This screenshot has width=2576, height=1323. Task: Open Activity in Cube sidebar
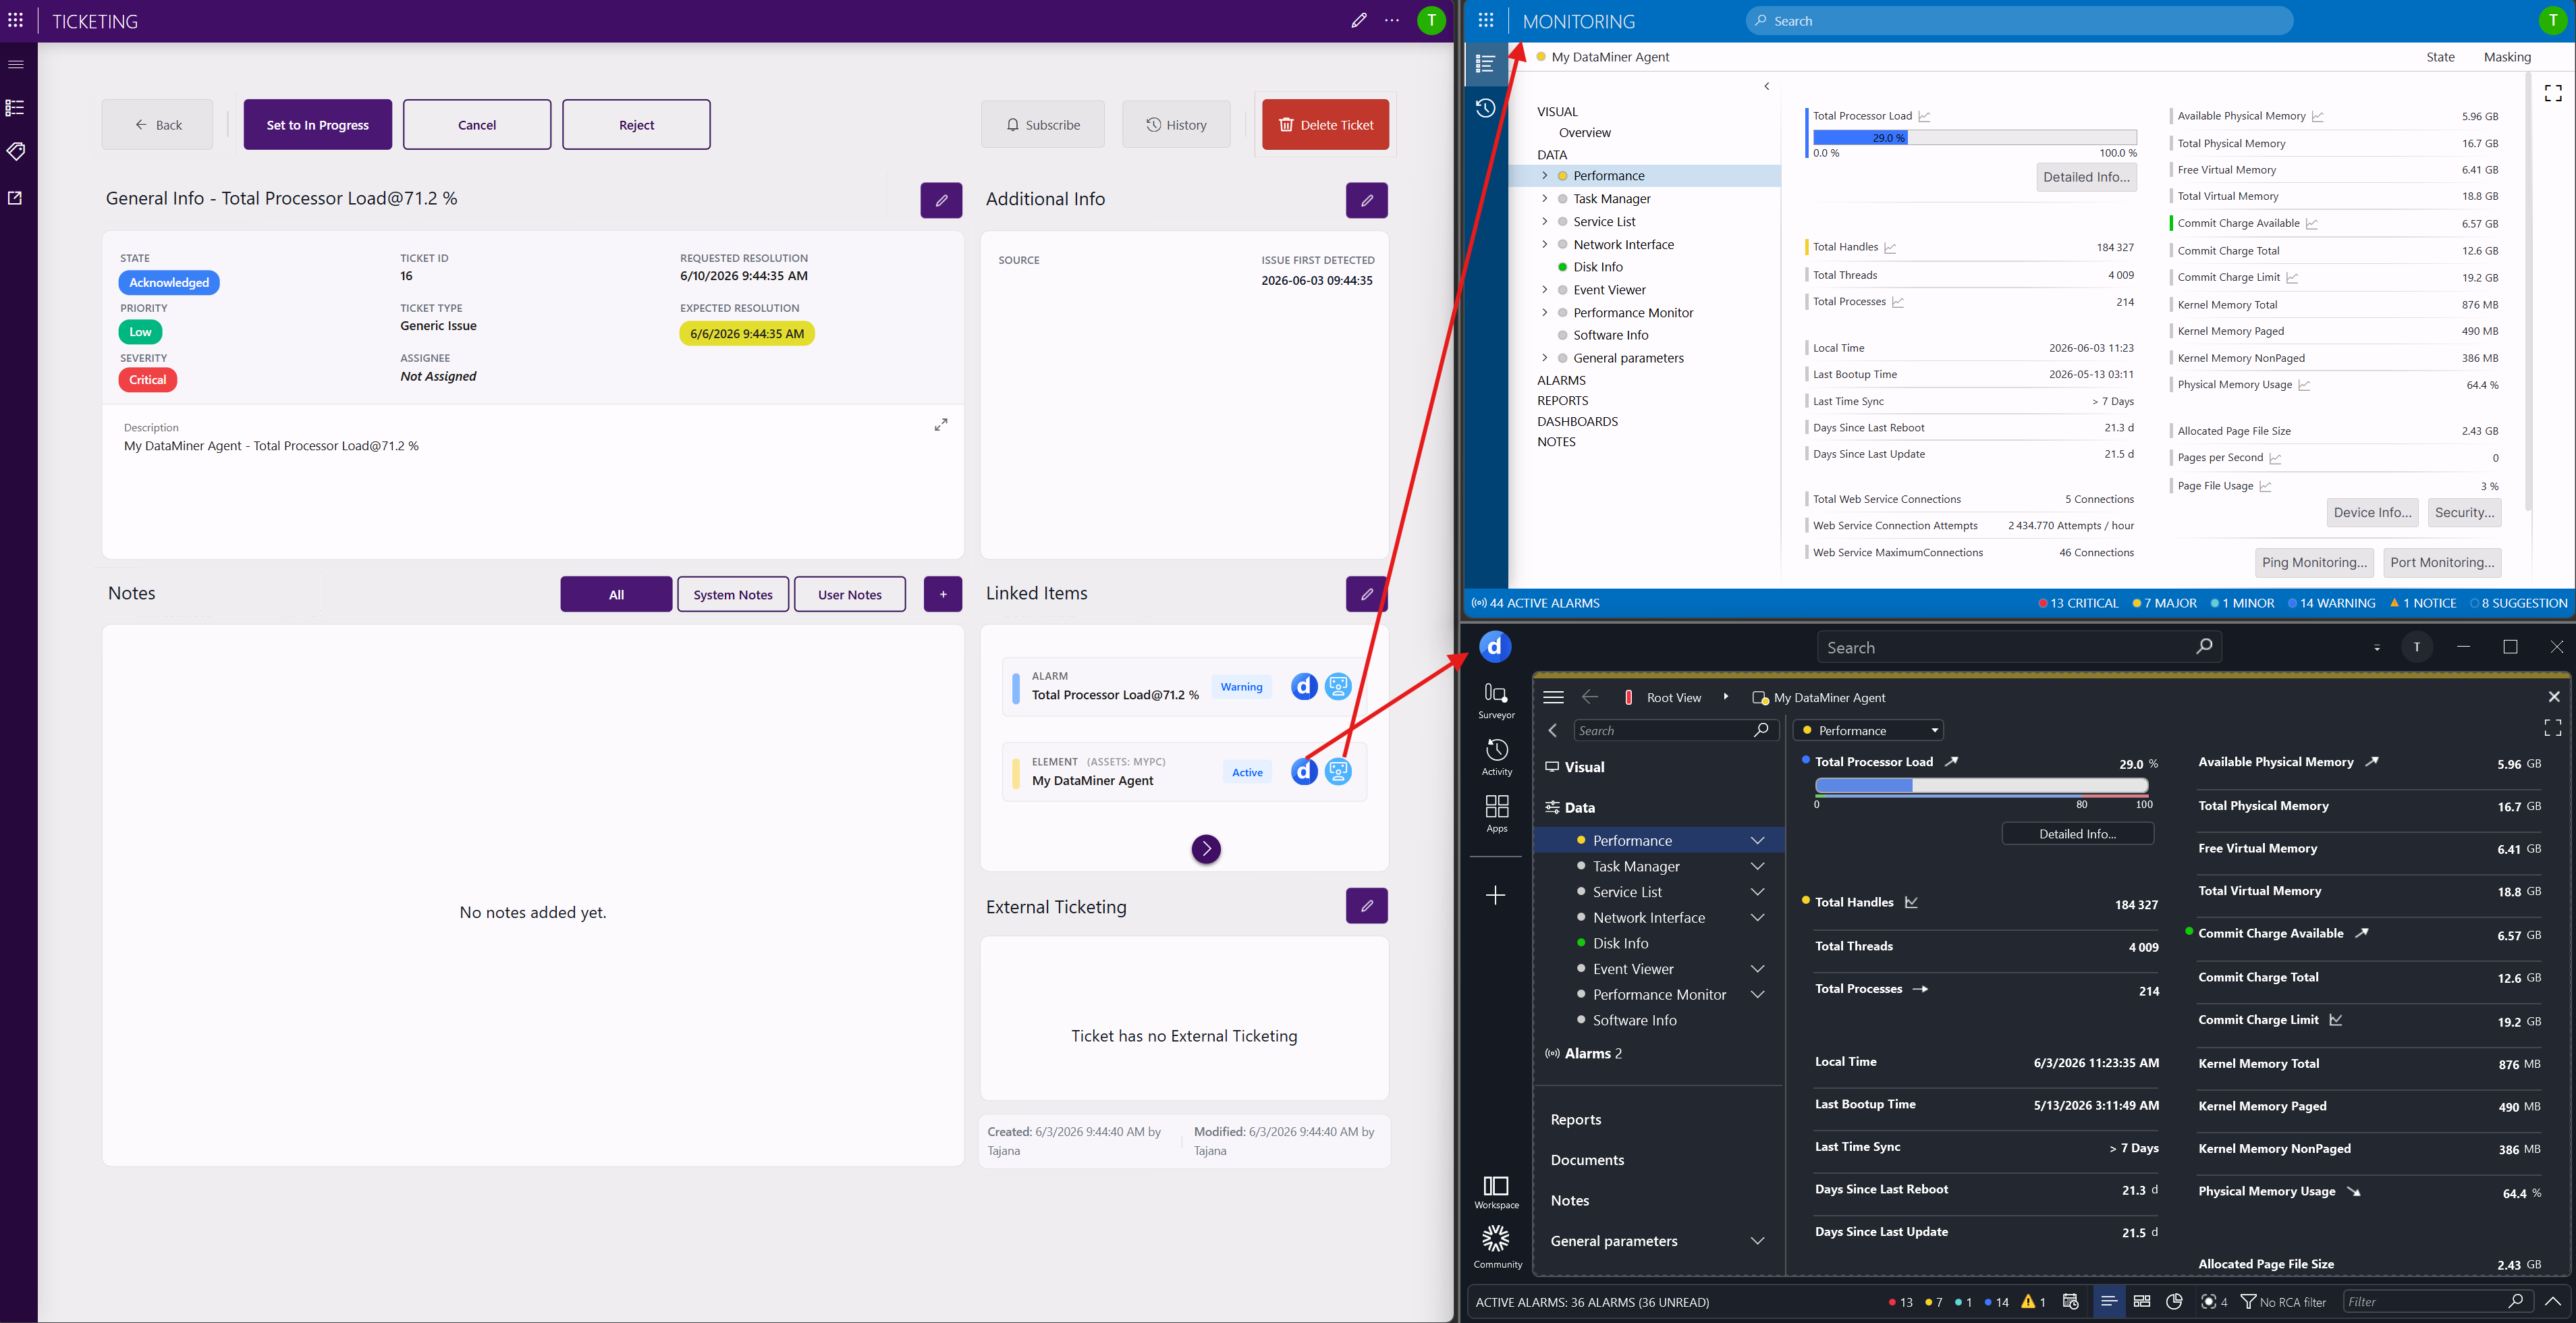point(1496,757)
